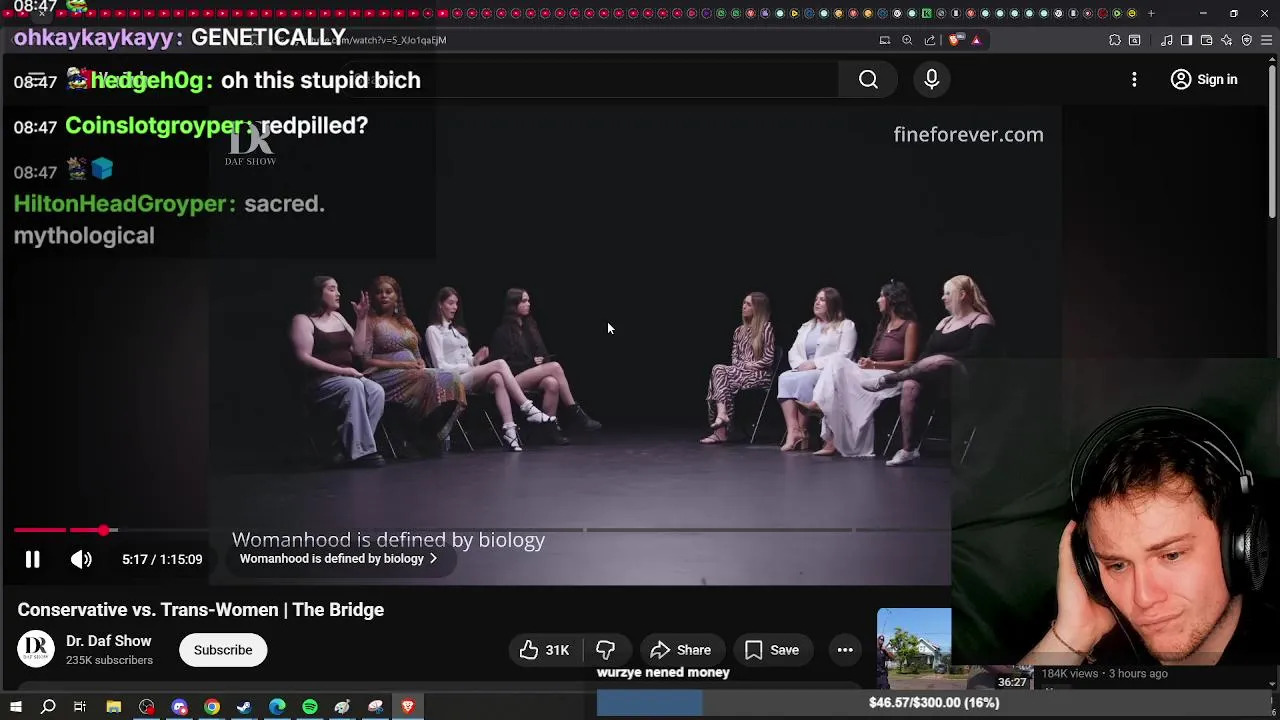Switch to Brave browser on taskbar
Image resolution: width=1280 pixels, height=720 pixels.
pos(408,707)
